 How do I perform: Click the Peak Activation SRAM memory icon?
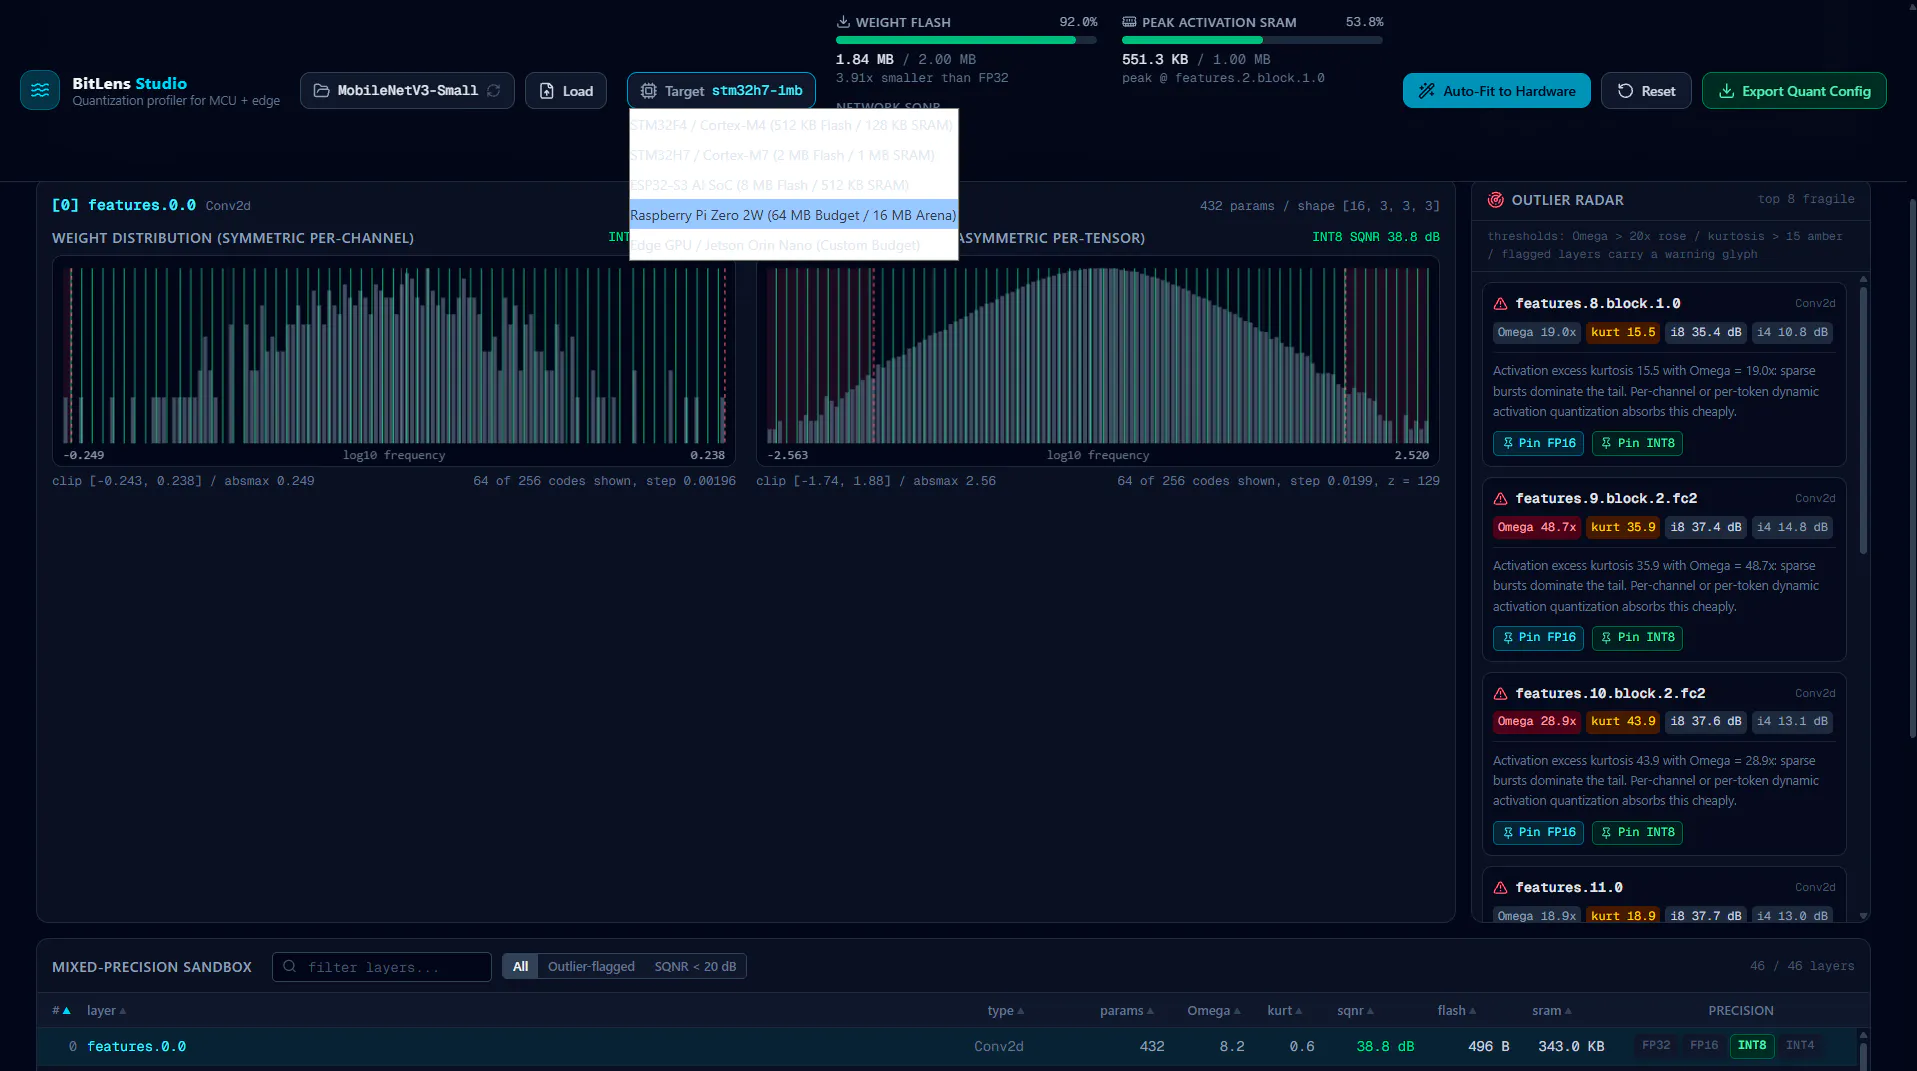(x=1129, y=22)
